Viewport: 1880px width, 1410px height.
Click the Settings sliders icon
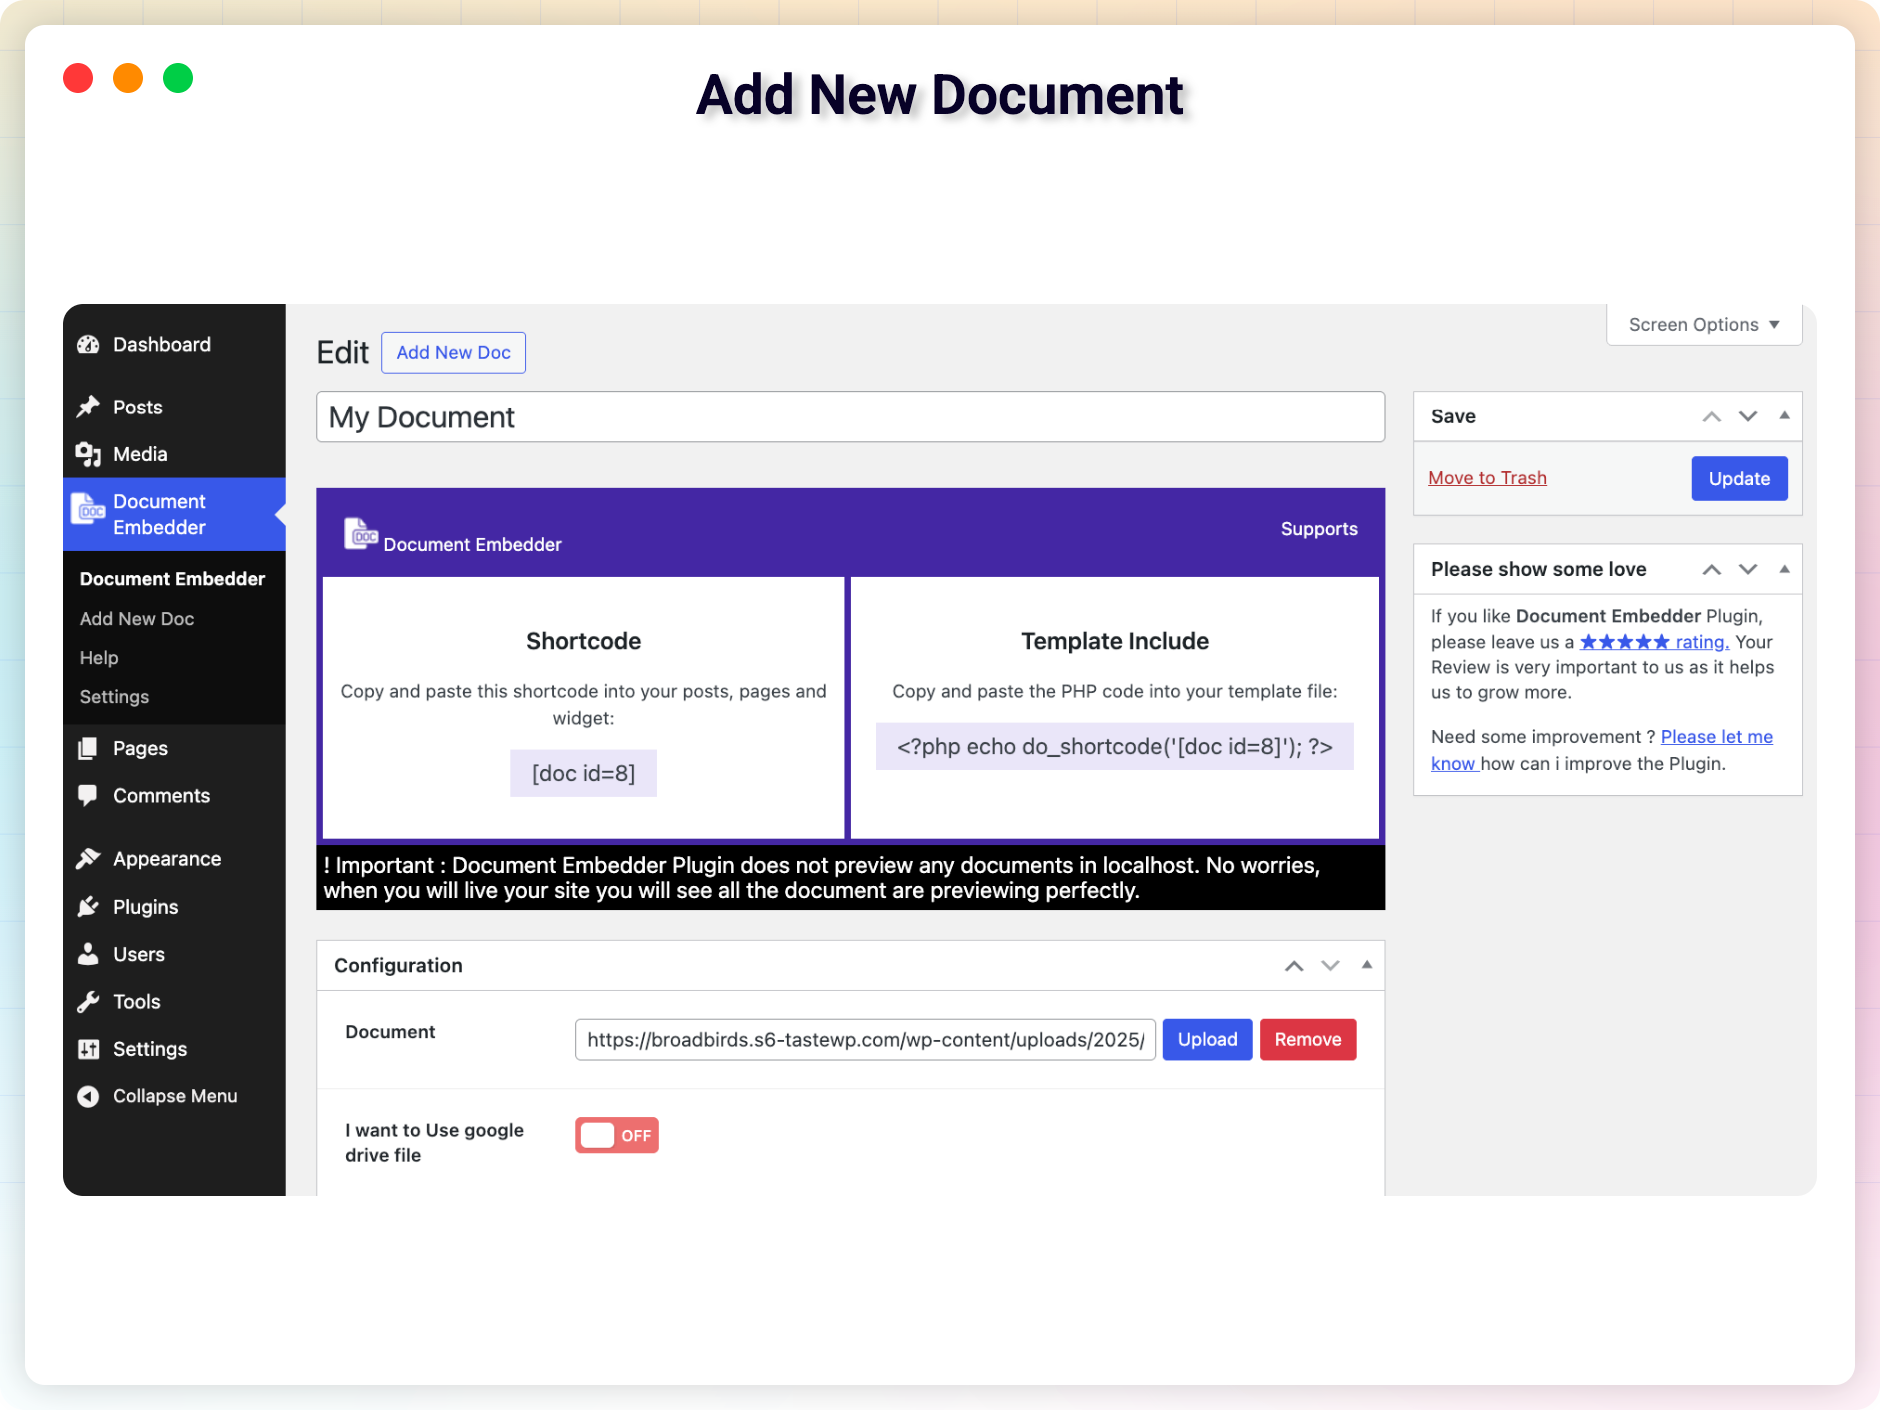pos(88,1049)
